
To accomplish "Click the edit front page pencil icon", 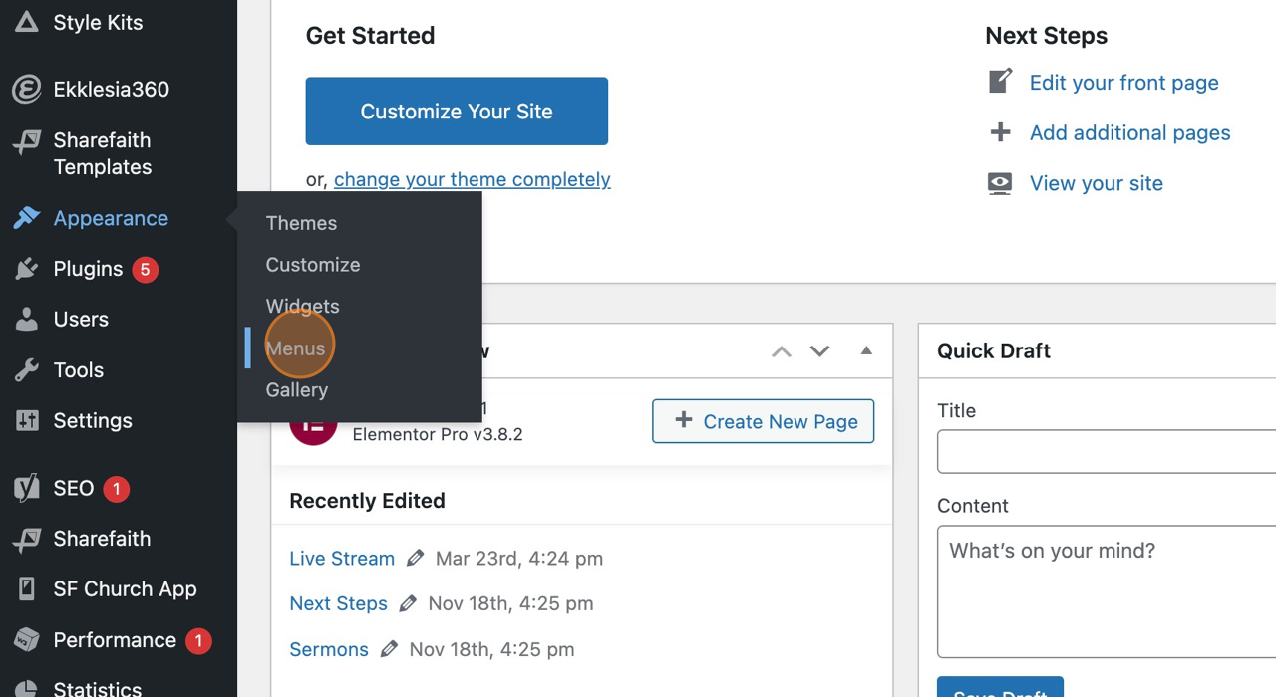I will click(1000, 81).
